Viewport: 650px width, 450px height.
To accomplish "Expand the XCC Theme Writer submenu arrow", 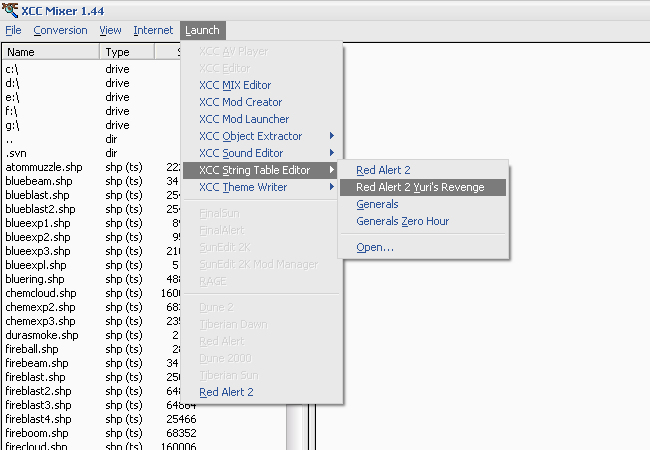I will point(331,187).
